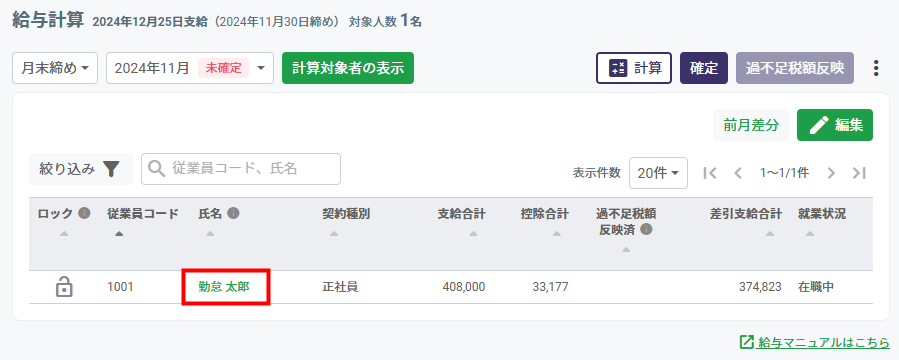Sort by 差引支給合計 column arrow
Screen dimensions: 899x360
[x=770, y=234]
